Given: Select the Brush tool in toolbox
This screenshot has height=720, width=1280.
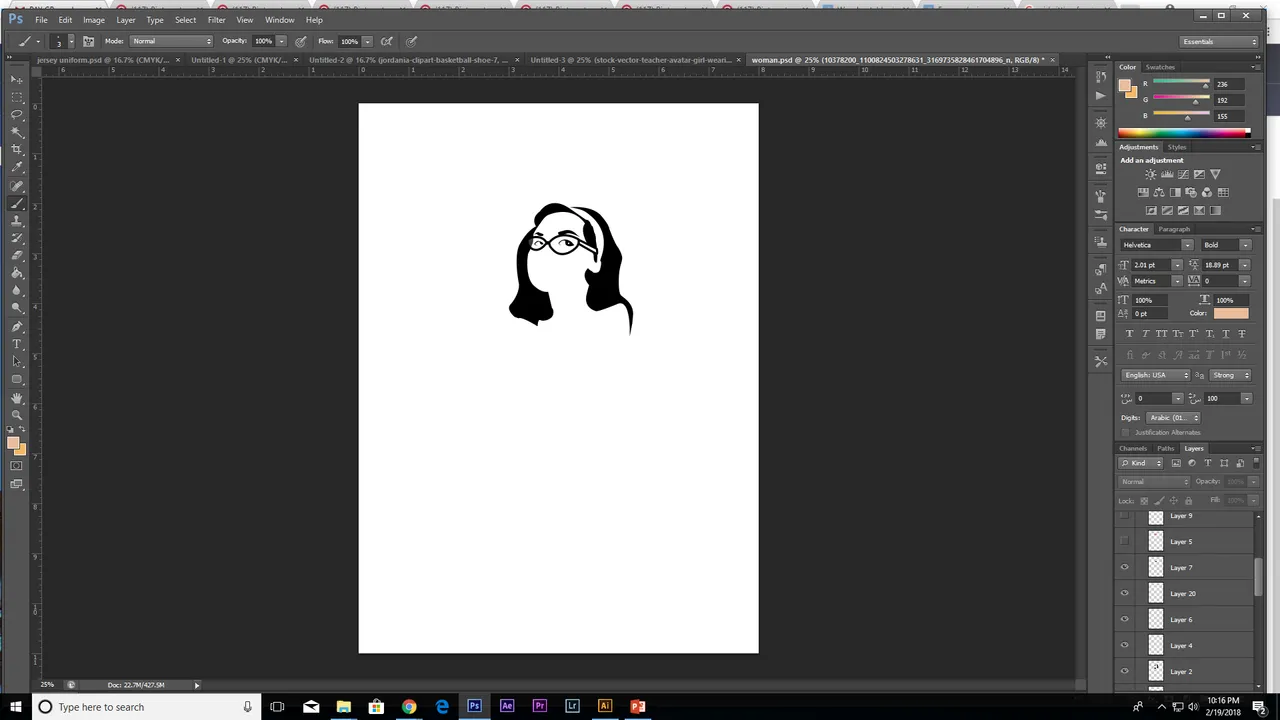Looking at the screenshot, I should (x=17, y=203).
